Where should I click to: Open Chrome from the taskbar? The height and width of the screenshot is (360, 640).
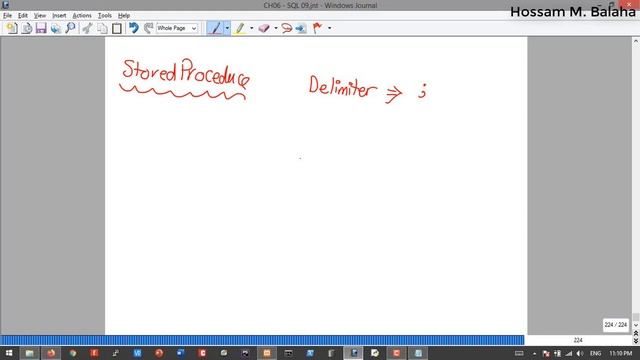[73, 353]
